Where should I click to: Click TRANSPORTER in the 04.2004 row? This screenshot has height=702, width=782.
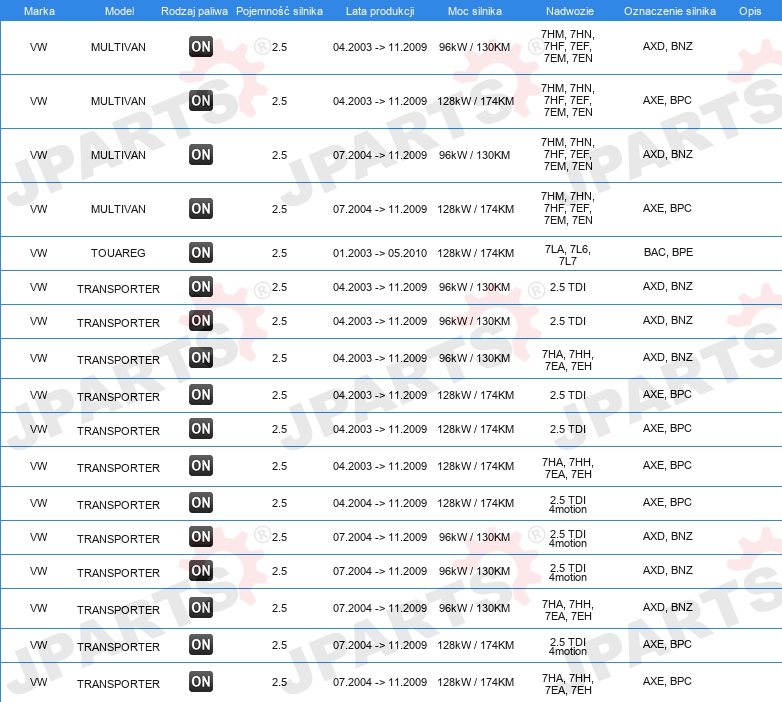118,505
